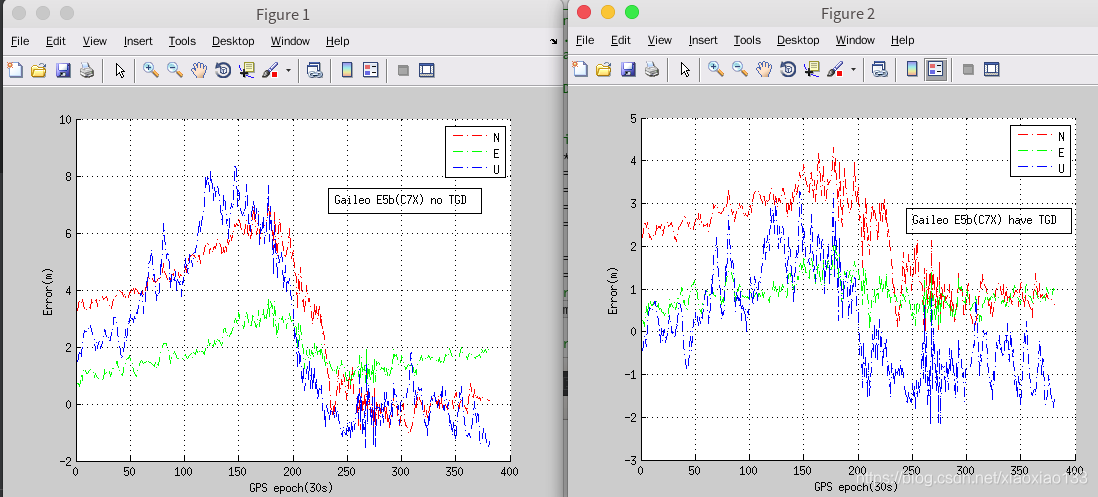
Task: Select Rotate 3D tool in Figure 1
Action: (x=223, y=69)
